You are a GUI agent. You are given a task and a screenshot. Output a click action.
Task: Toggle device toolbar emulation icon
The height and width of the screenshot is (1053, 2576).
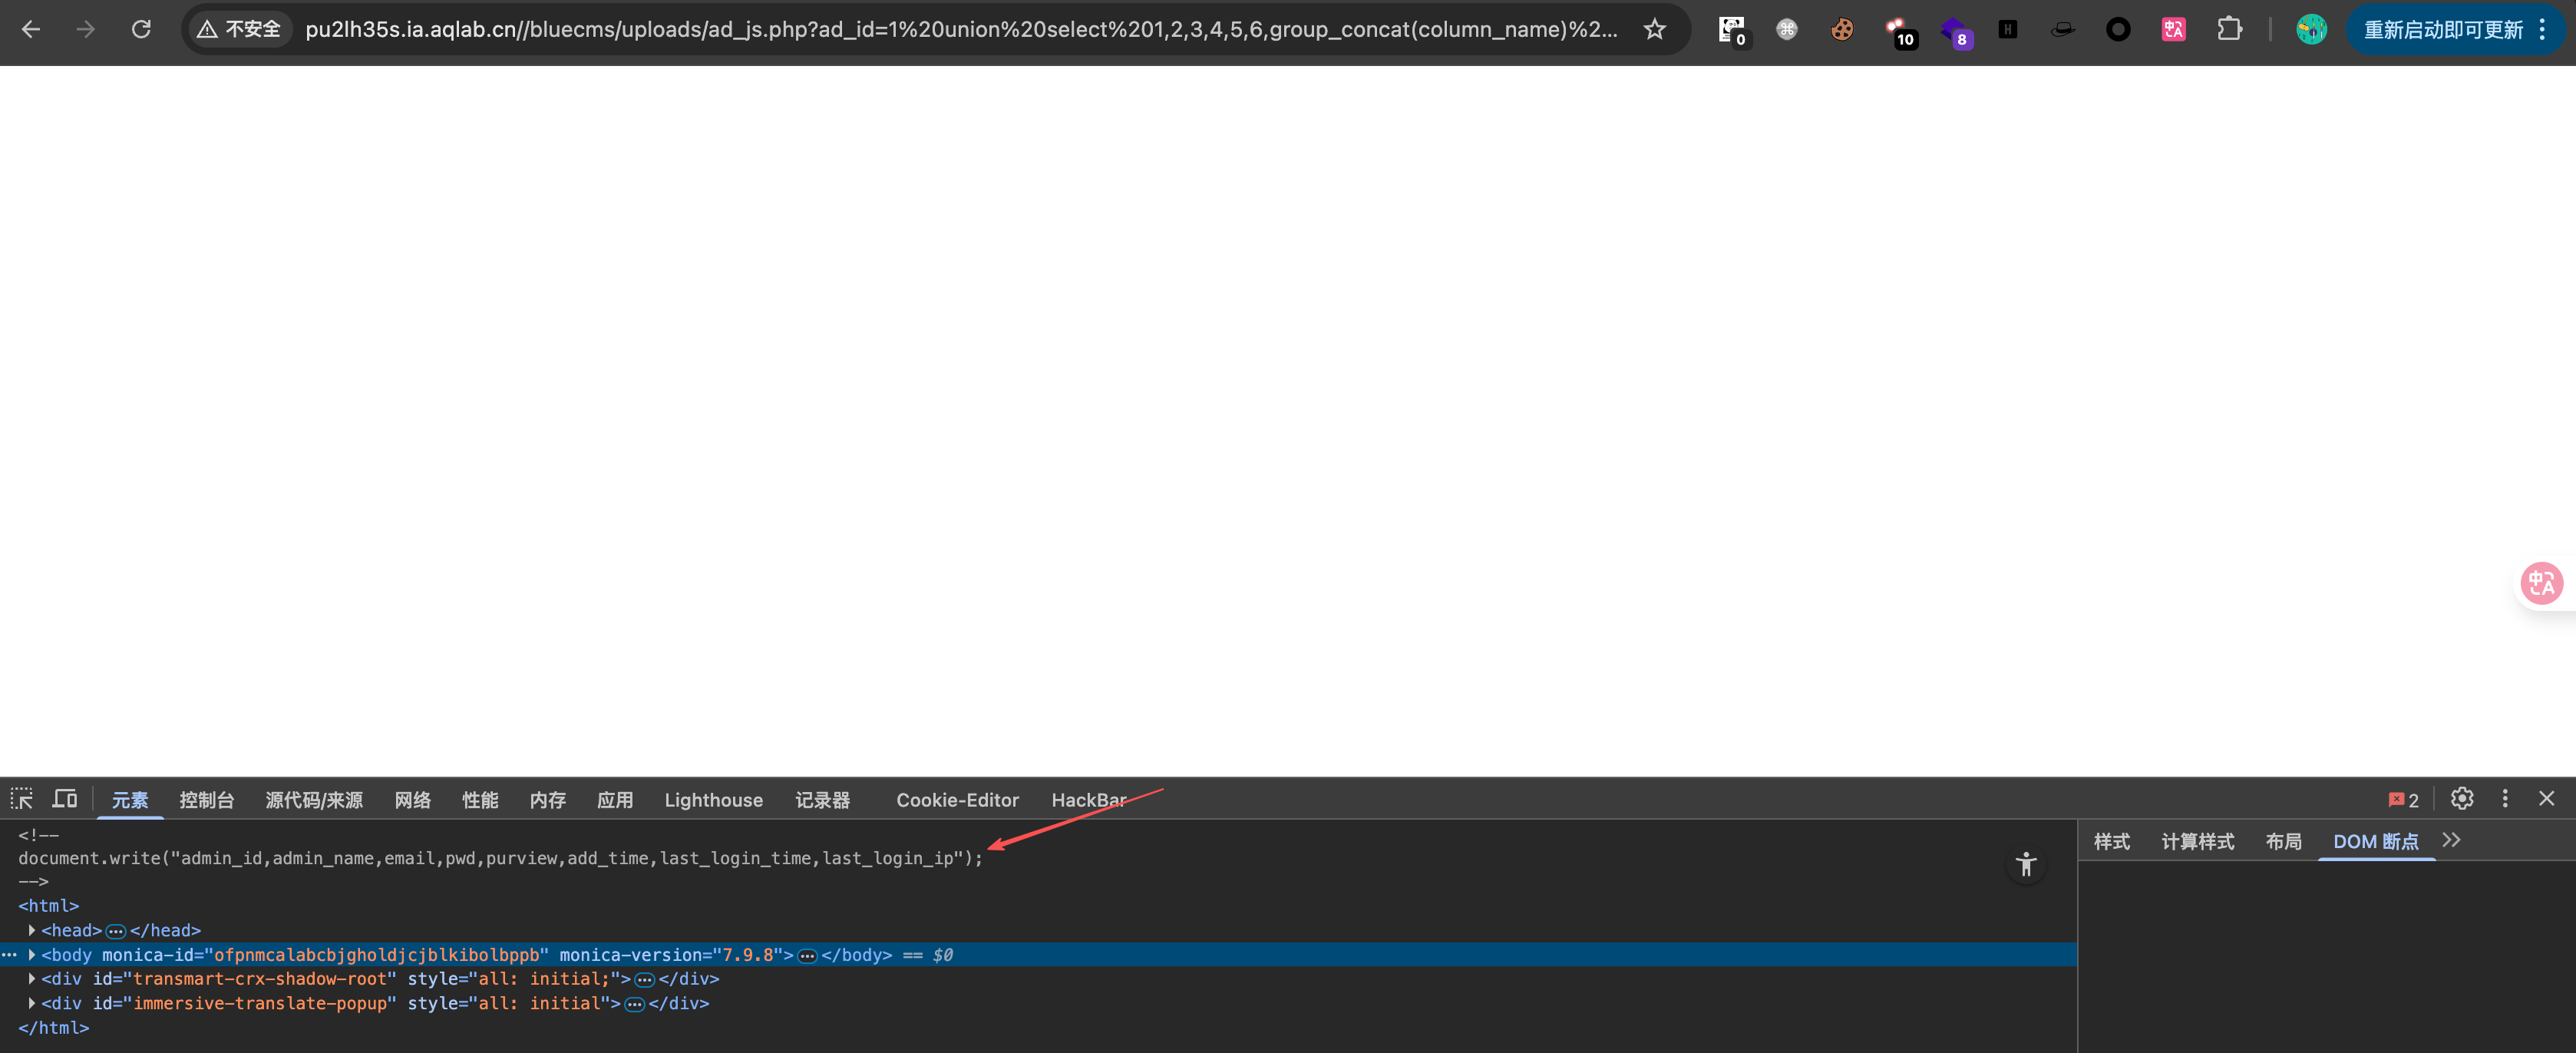[65, 798]
